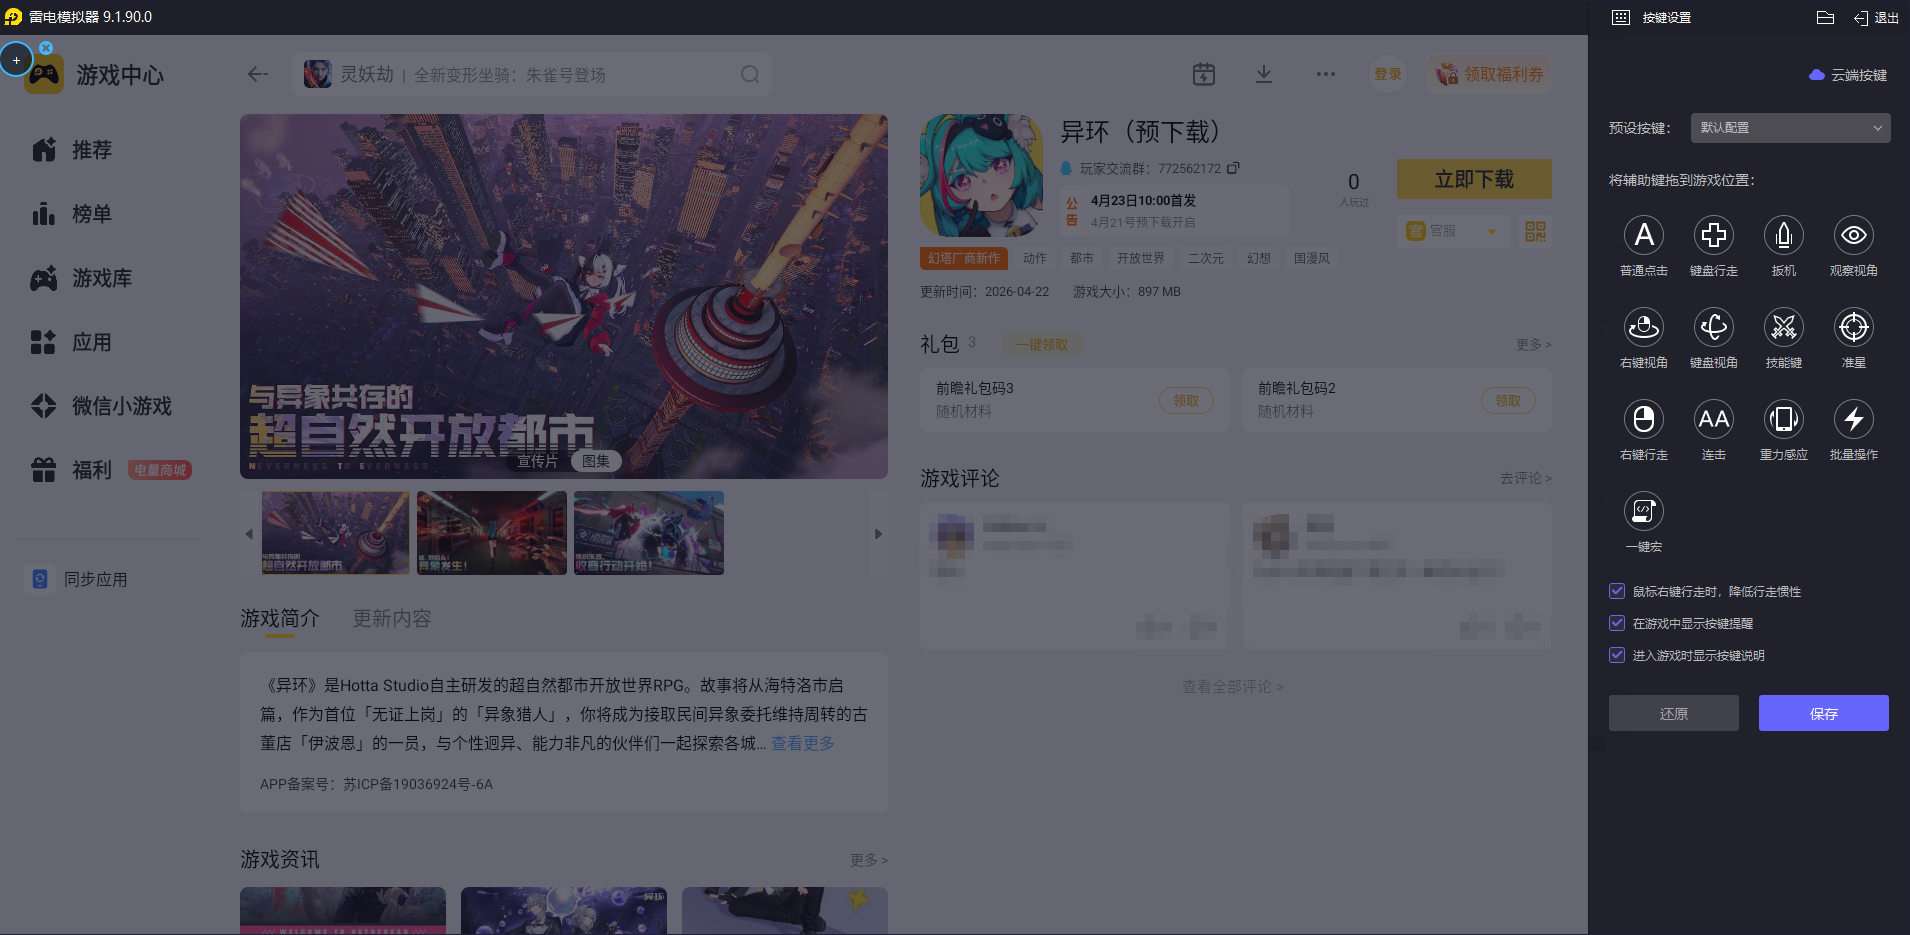
Task: Select the 准星 crosshair key icon
Action: click(1853, 327)
